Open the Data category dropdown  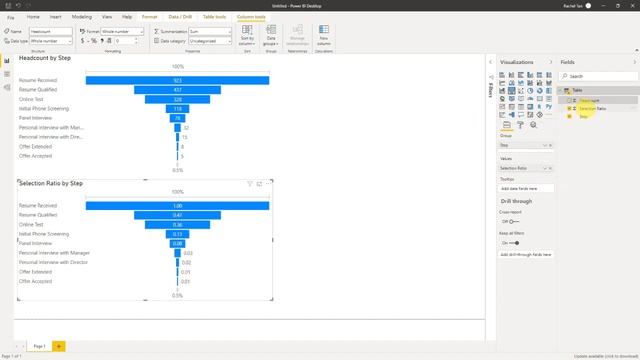210,41
